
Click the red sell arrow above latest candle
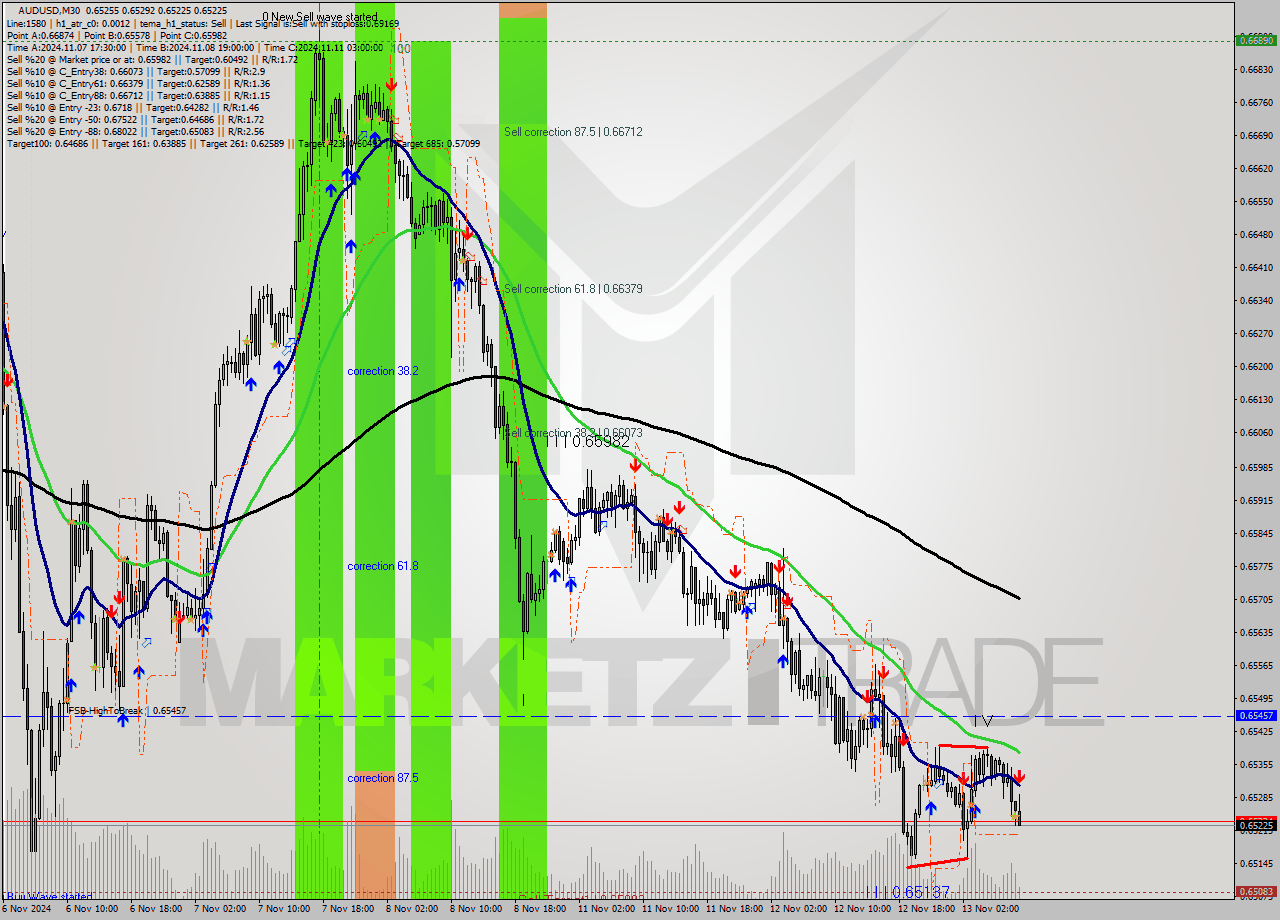click(1018, 776)
